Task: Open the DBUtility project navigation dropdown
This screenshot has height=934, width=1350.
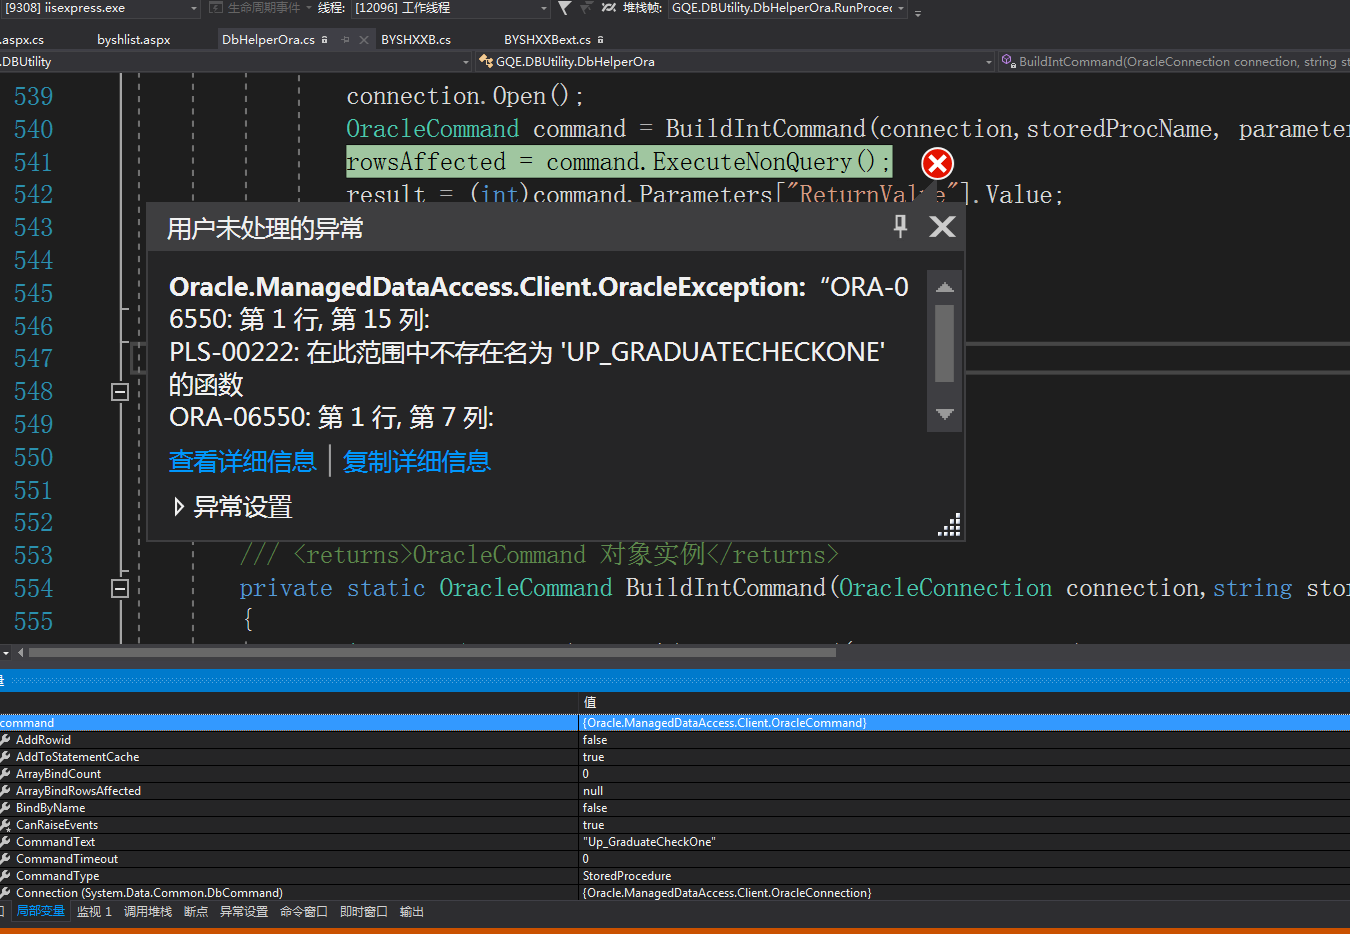Action: point(466,62)
